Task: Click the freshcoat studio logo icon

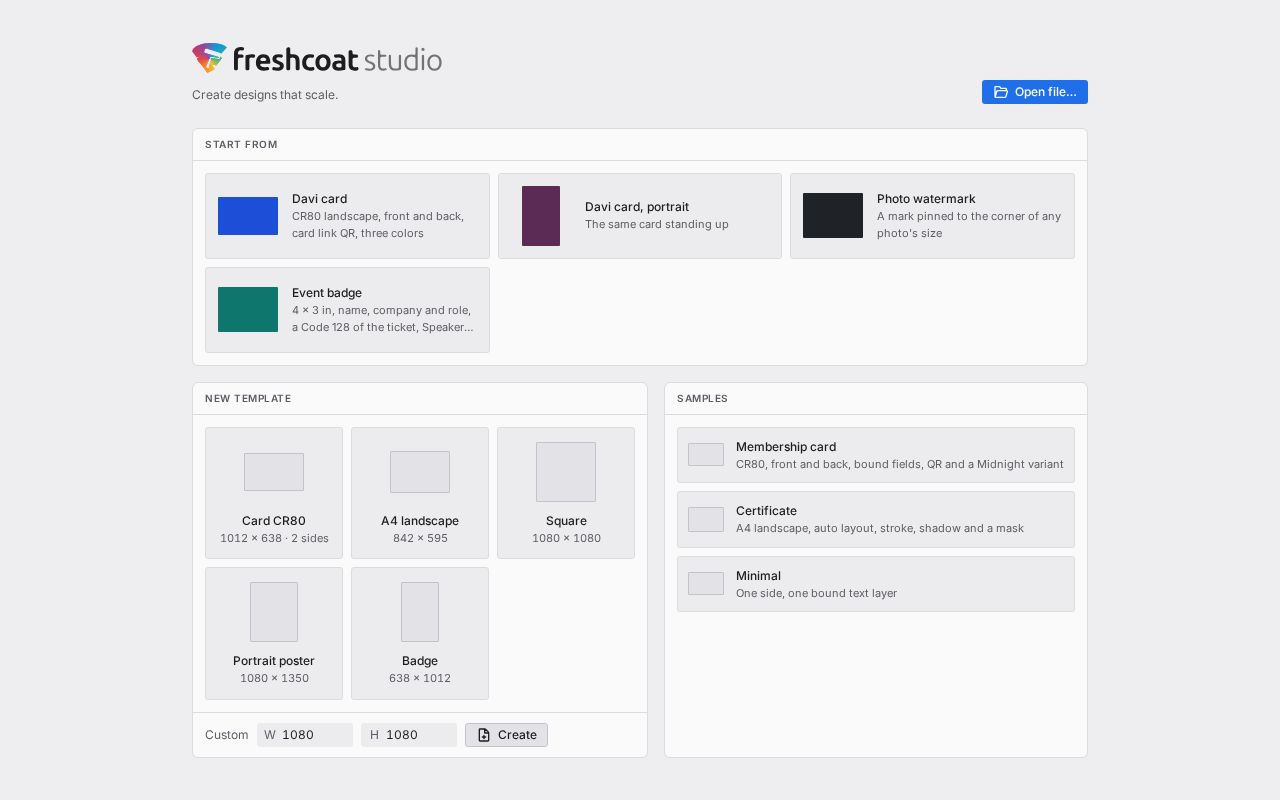Action: click(210, 58)
